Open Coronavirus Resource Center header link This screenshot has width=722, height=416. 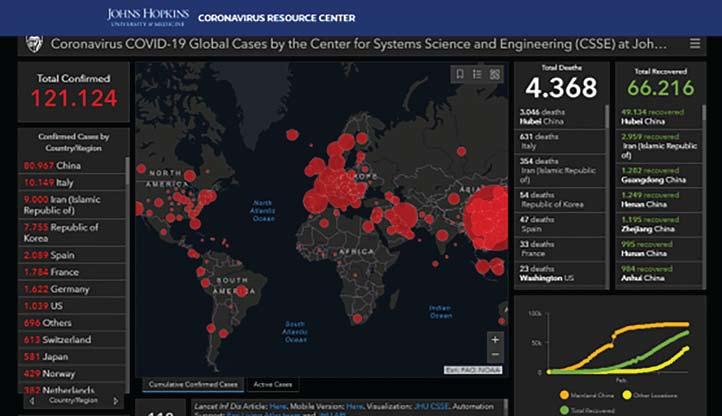[277, 18]
